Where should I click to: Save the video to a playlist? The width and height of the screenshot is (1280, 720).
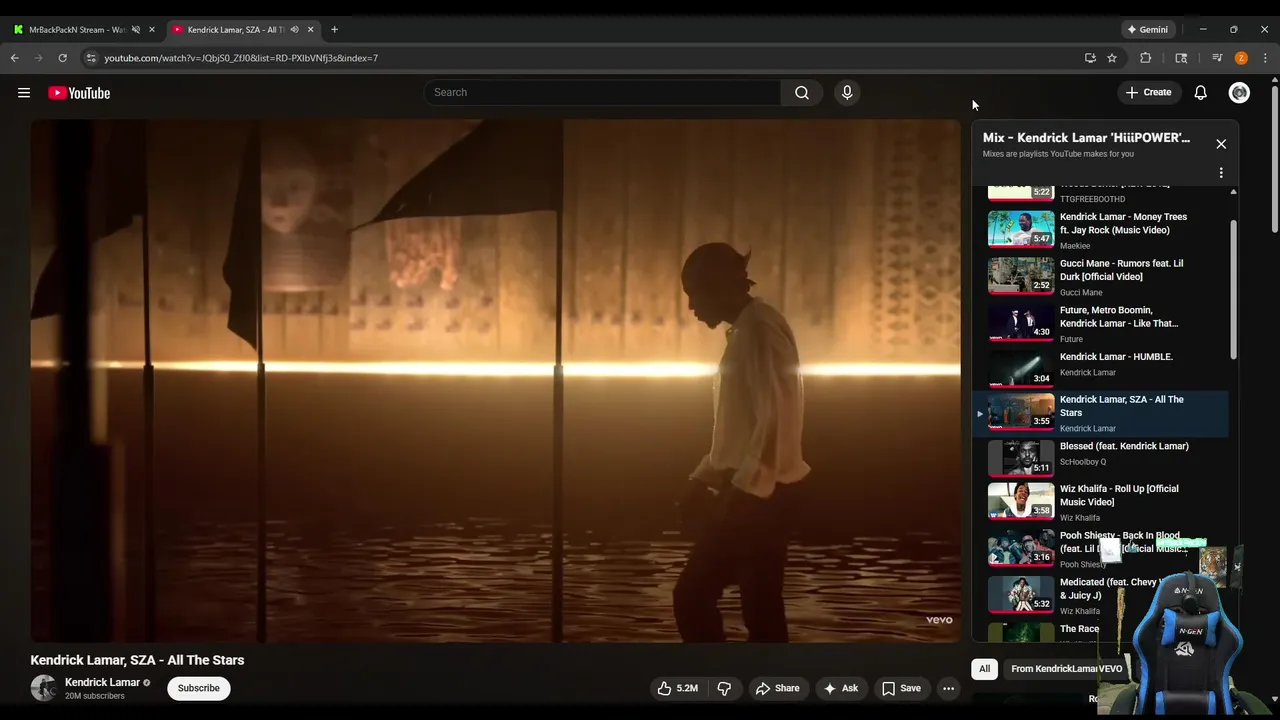[x=901, y=688]
